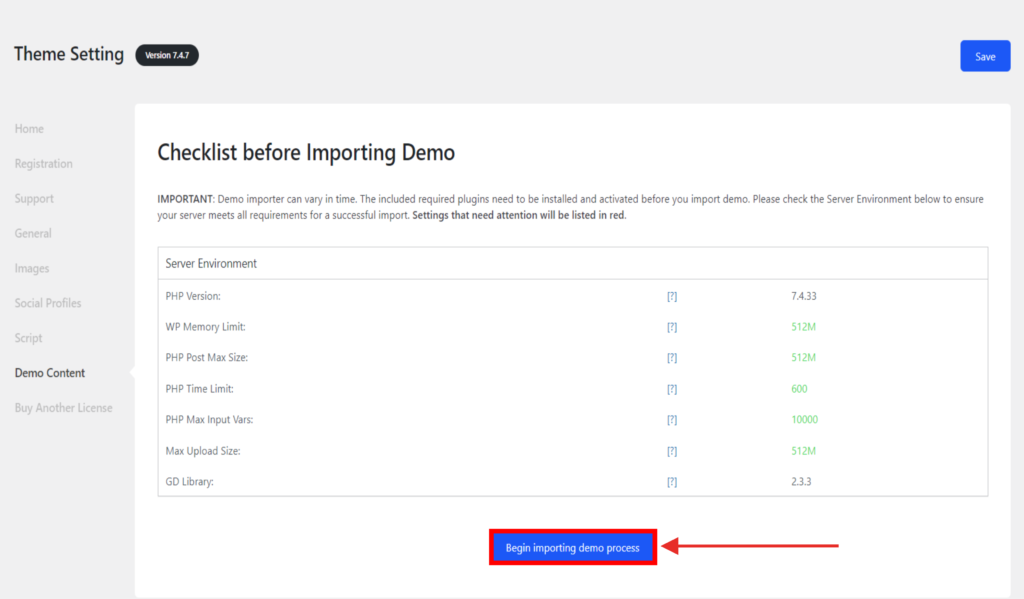This screenshot has height=599, width=1024.
Task: Open the Images settings section
Action: (32, 269)
